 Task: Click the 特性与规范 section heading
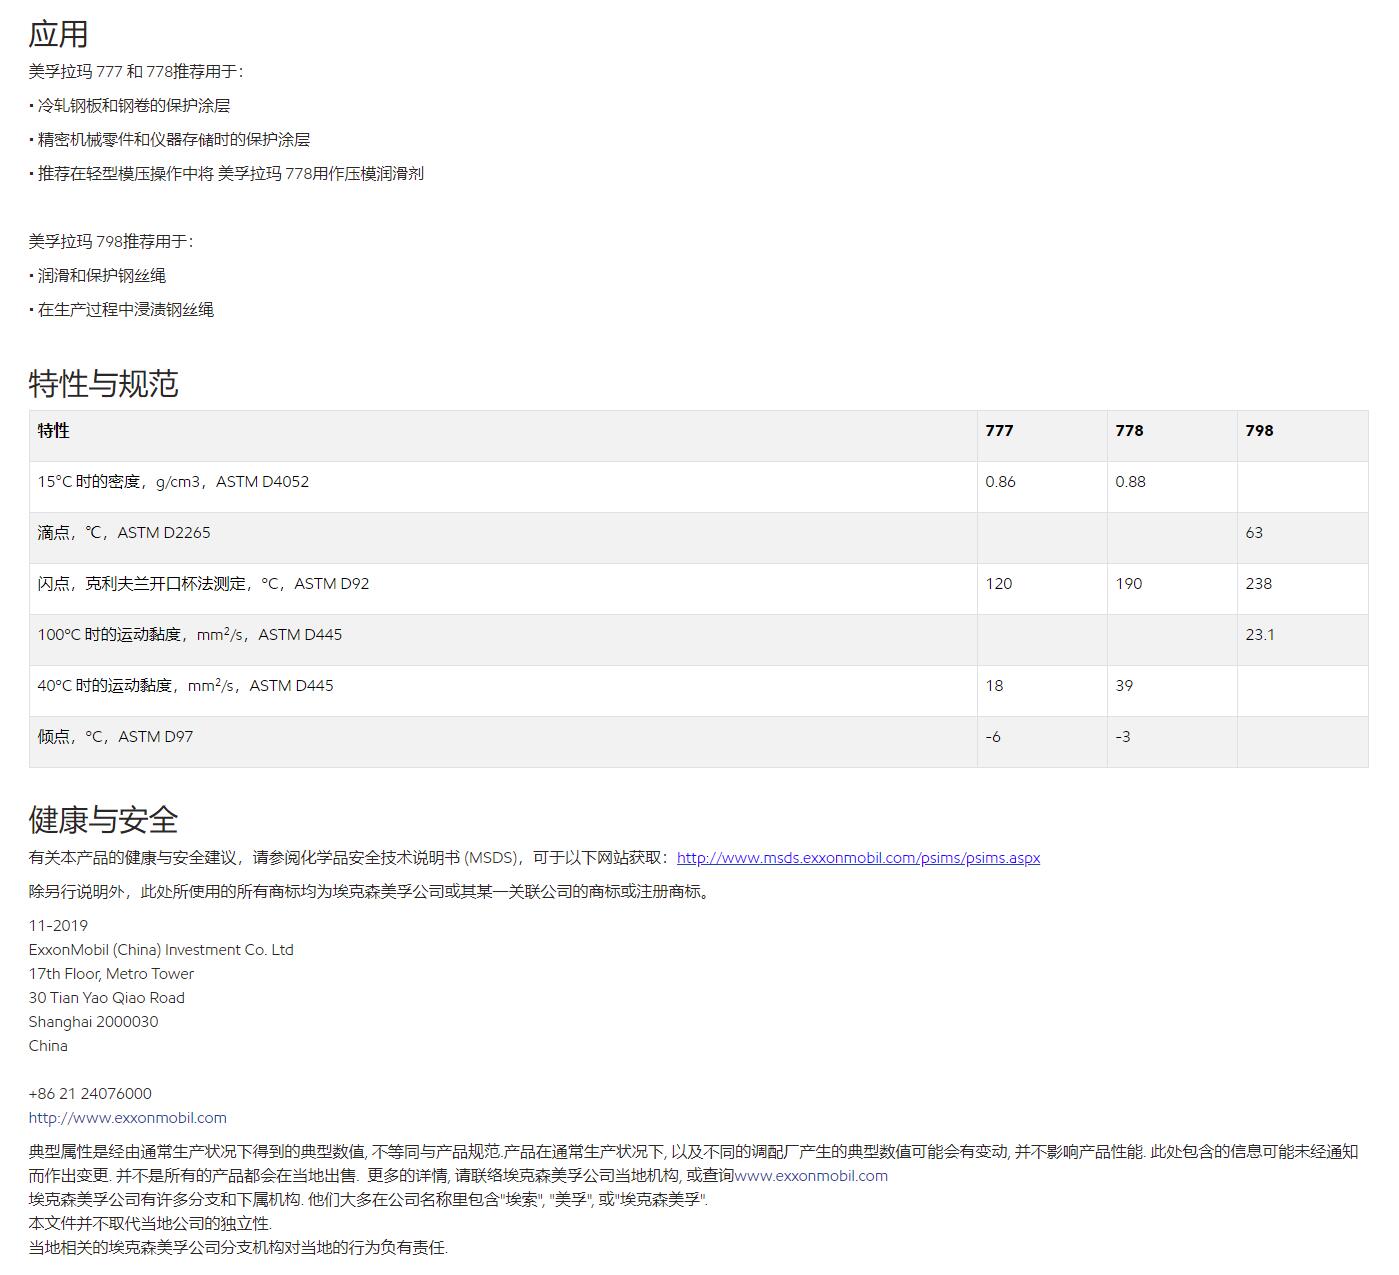(104, 384)
